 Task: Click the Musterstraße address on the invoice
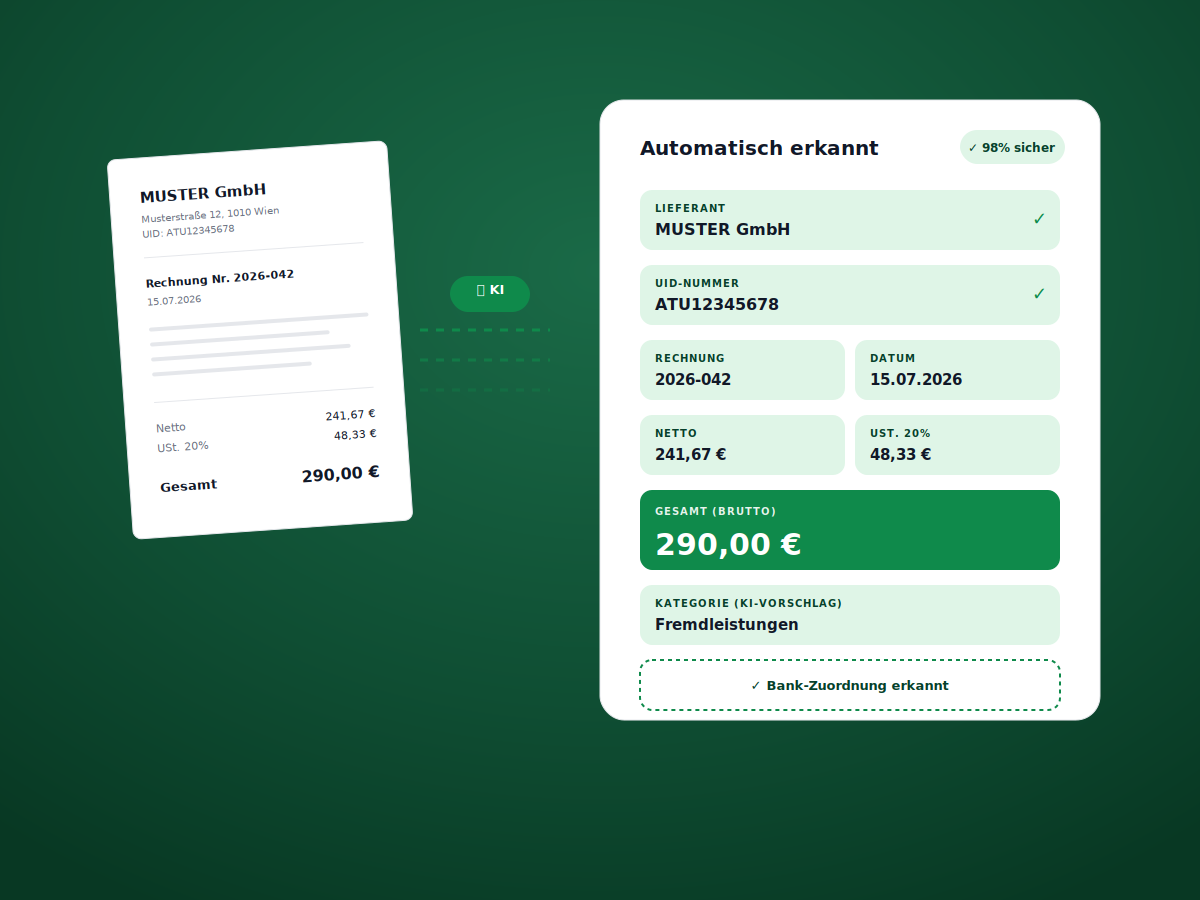[210, 214]
